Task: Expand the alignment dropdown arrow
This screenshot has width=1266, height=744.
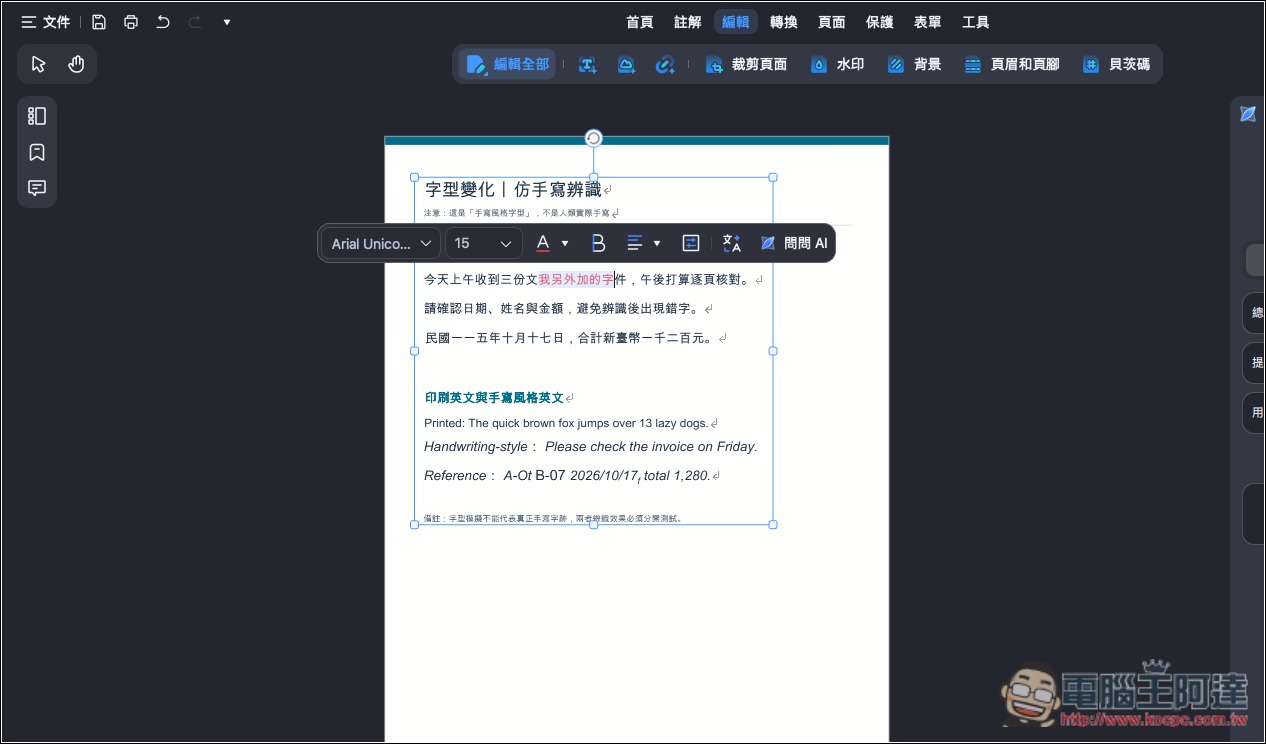Action: click(657, 243)
